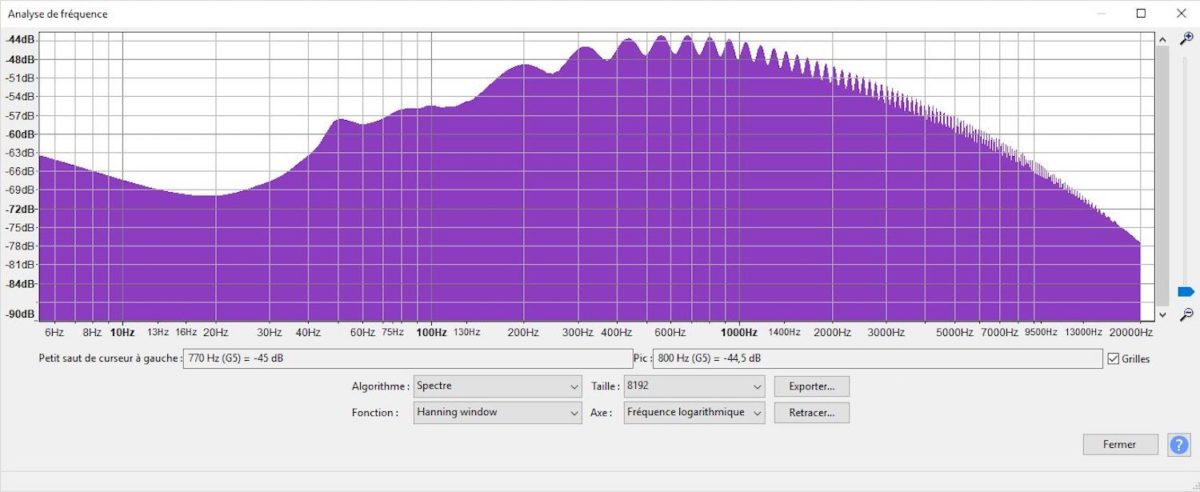This screenshot has width=1200, height=492.
Task: Click the zoom-out magnifier icon
Action: pyautogui.click(x=1186, y=314)
